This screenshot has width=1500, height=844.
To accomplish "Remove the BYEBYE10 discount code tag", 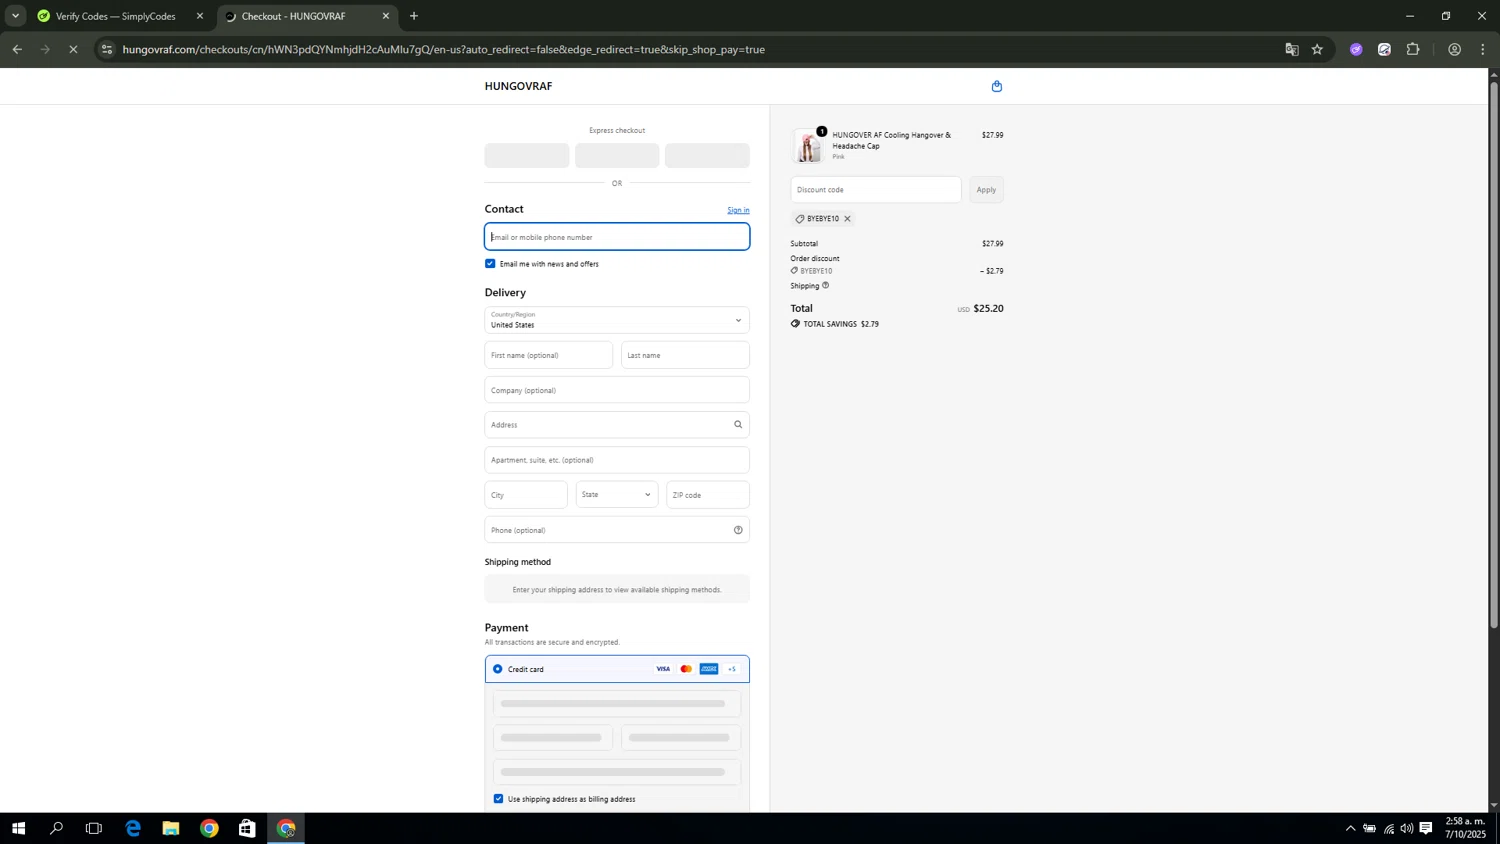I will tap(847, 219).
